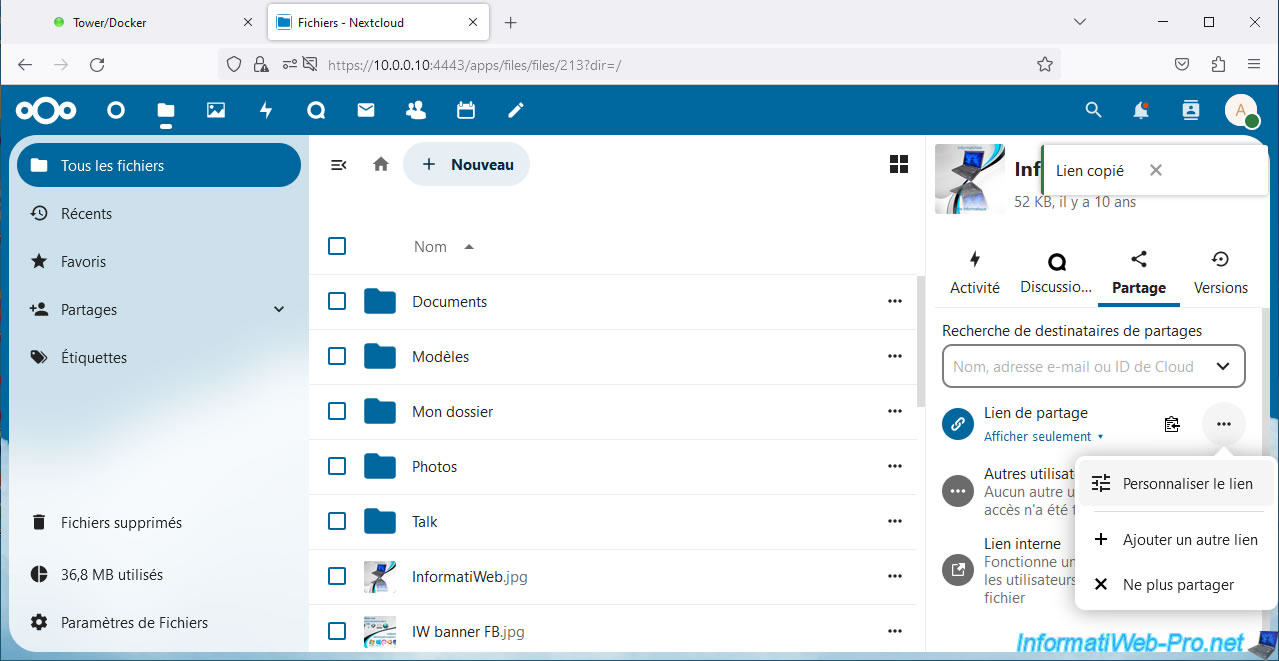Open the Photos app icon in top bar
This screenshot has width=1279, height=661.
[x=216, y=110]
